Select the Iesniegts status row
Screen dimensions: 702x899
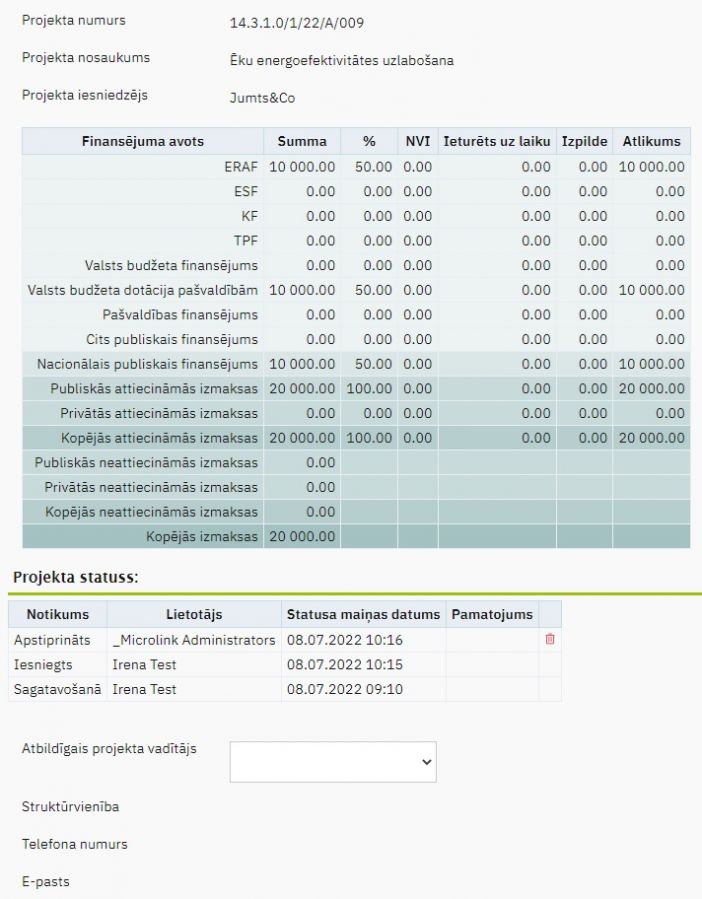(43, 665)
